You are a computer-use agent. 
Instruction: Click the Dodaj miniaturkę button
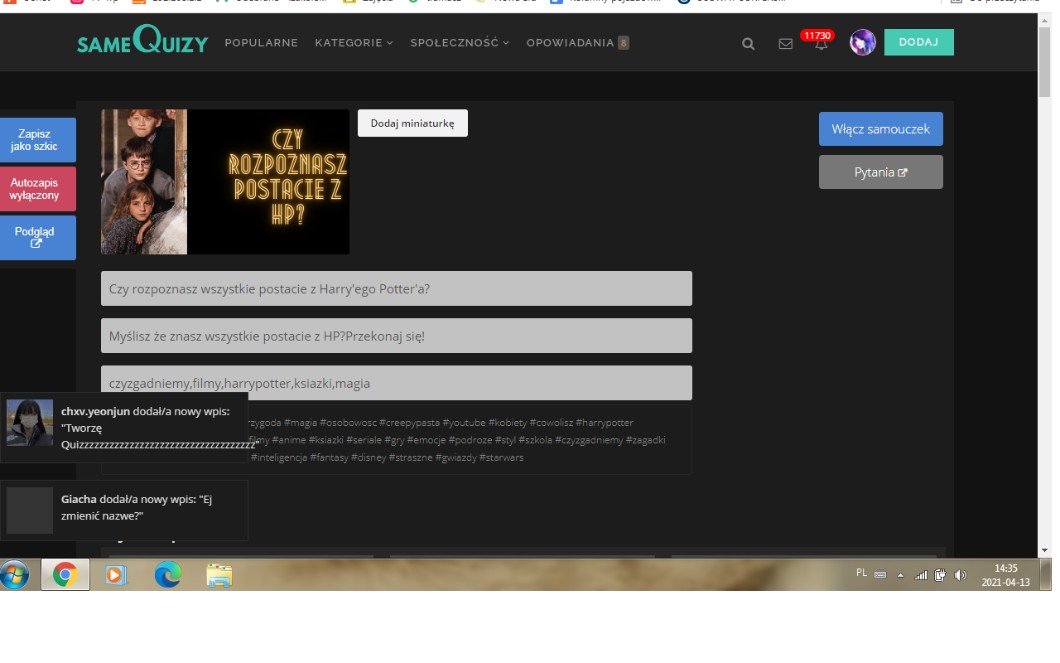click(x=412, y=123)
